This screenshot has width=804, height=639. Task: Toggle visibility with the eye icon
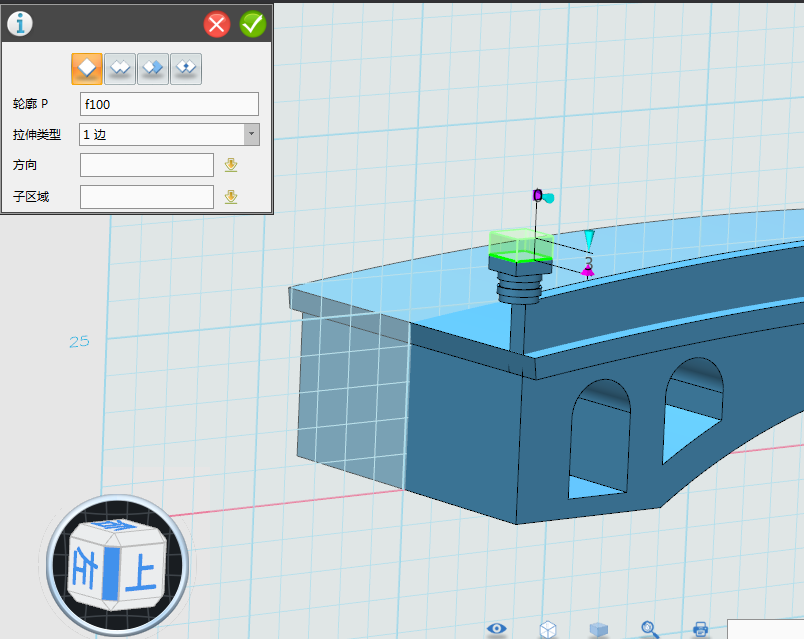point(497,629)
